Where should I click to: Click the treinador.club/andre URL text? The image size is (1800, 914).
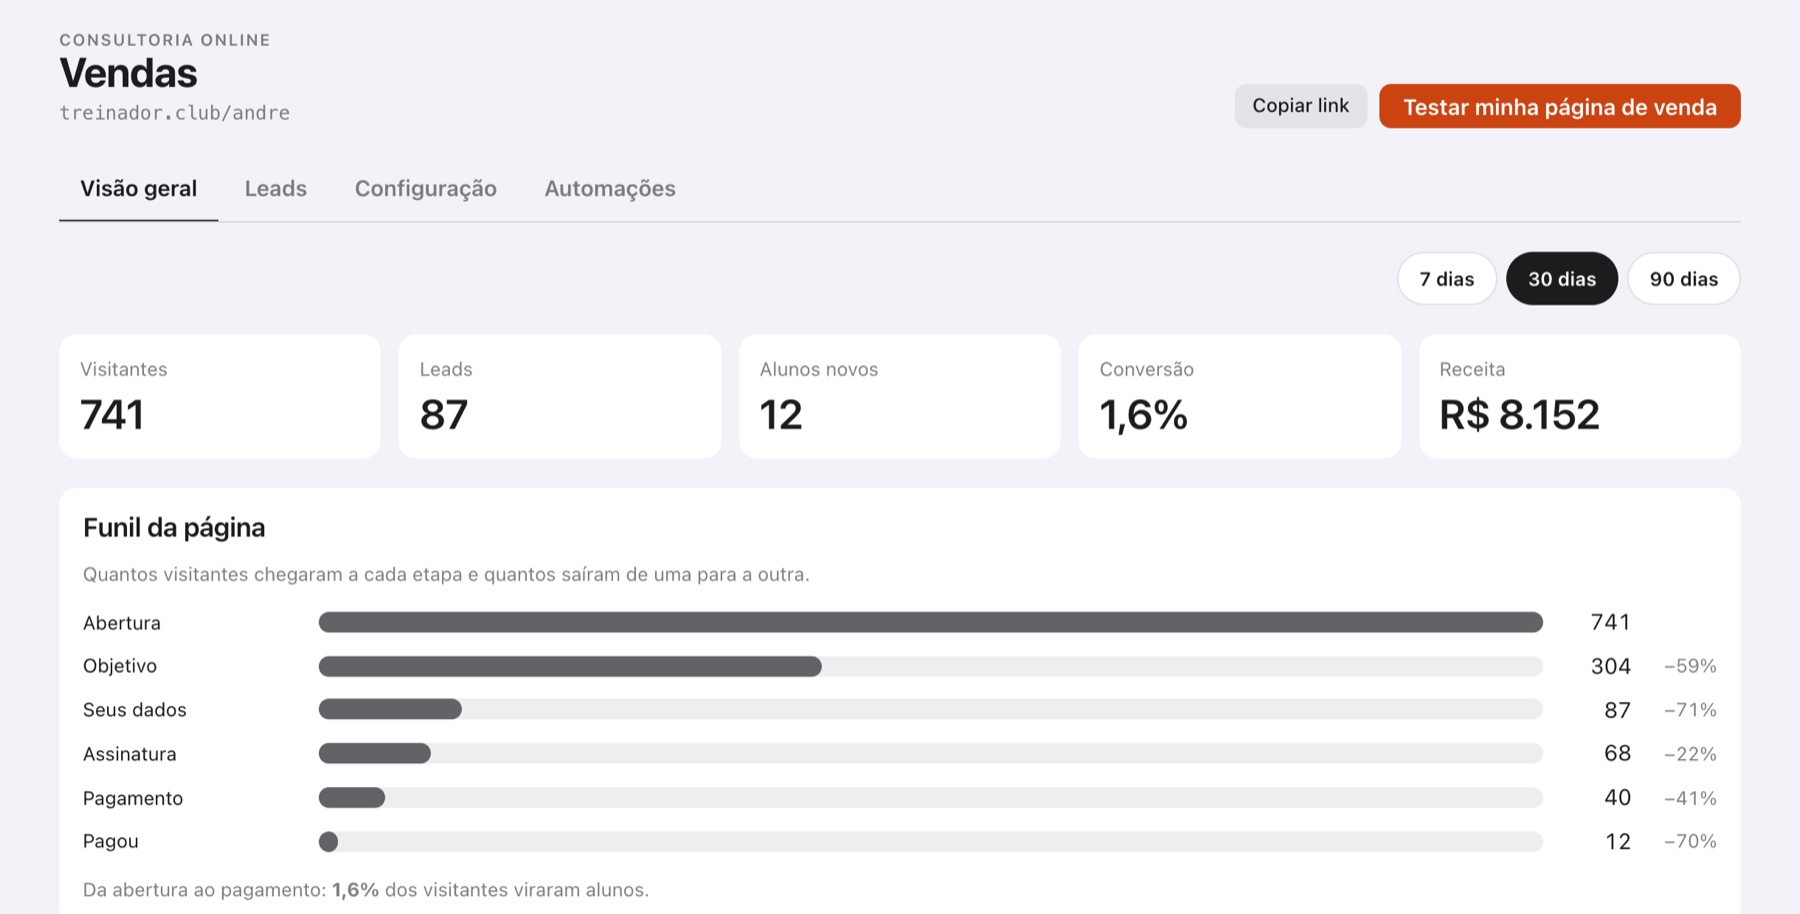pyautogui.click(x=174, y=113)
